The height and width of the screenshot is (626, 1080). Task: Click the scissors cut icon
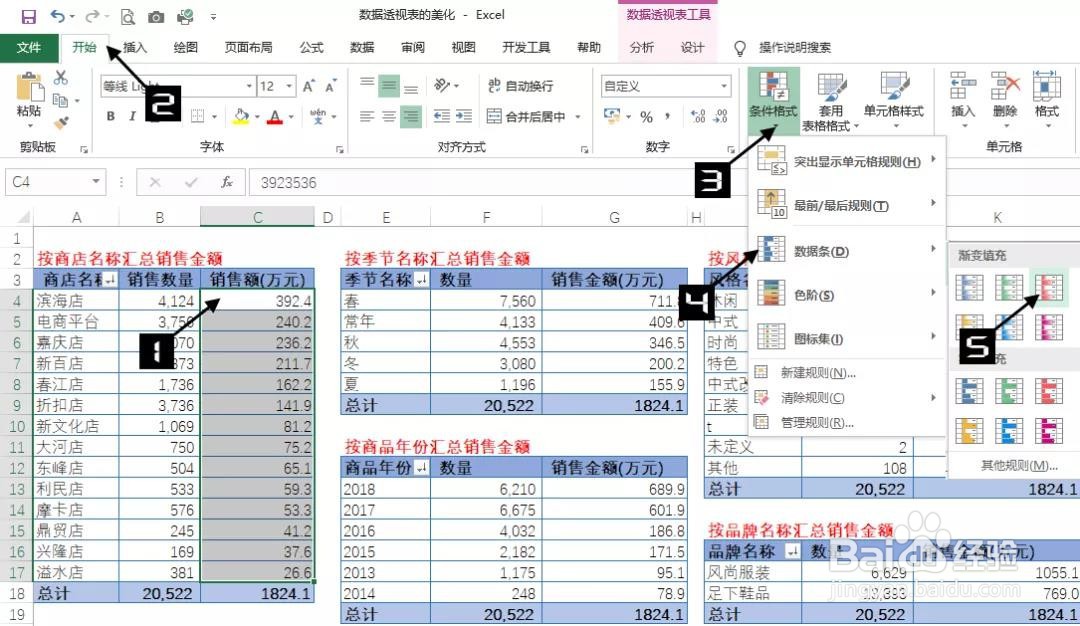coord(61,78)
